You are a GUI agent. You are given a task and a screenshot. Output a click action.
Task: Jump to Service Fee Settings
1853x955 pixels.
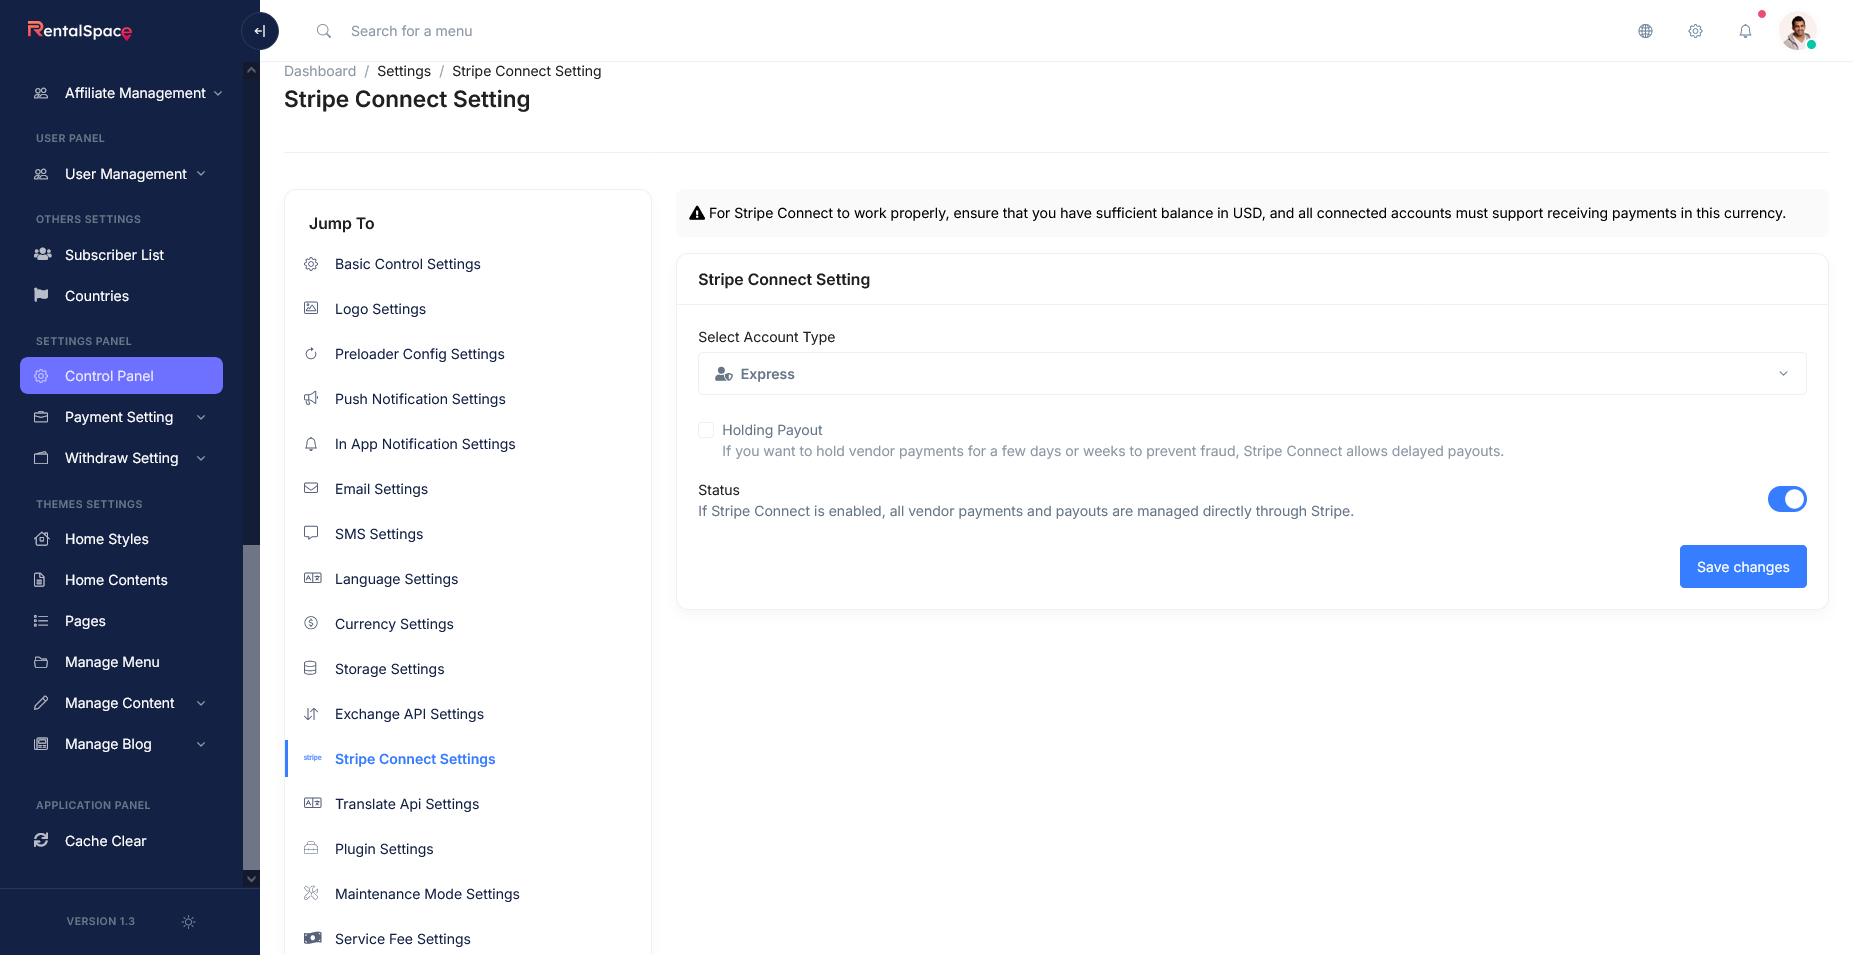(403, 939)
